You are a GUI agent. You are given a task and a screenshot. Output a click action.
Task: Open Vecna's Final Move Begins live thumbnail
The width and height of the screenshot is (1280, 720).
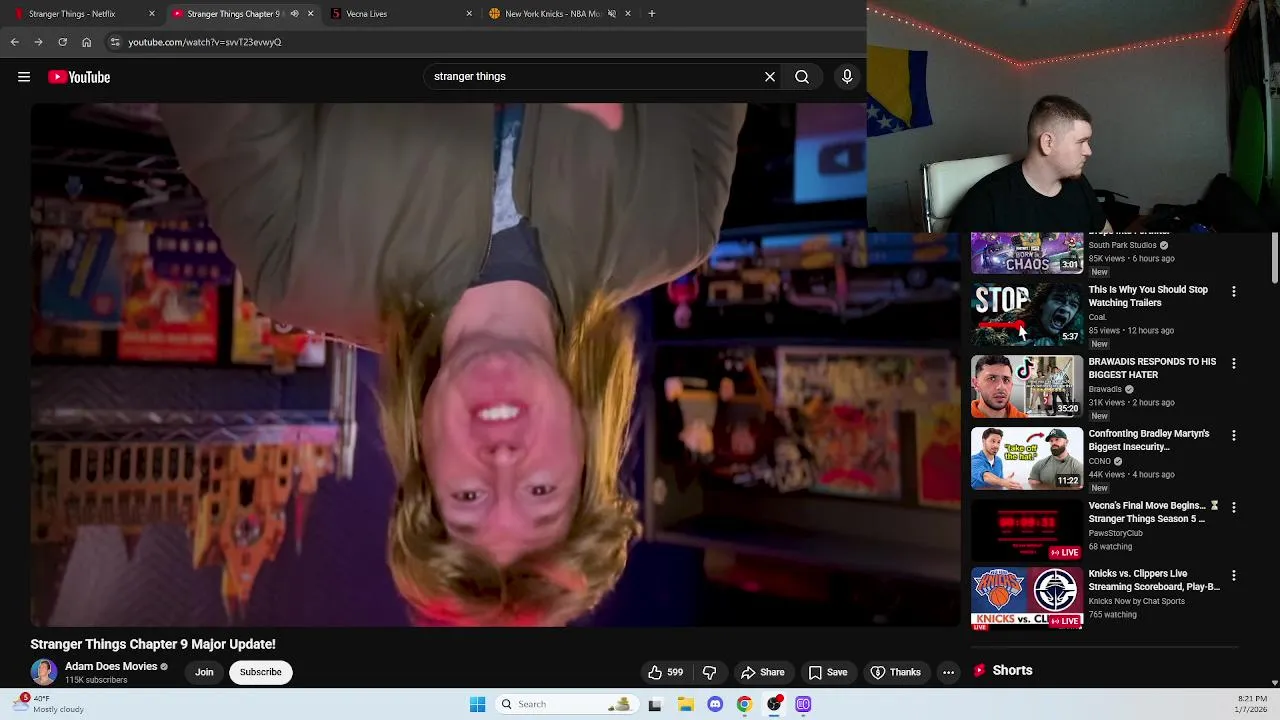tap(1027, 530)
